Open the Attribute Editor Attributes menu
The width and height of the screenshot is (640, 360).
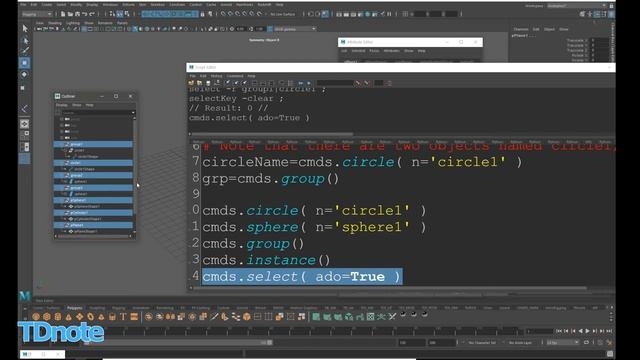pyautogui.click(x=391, y=51)
